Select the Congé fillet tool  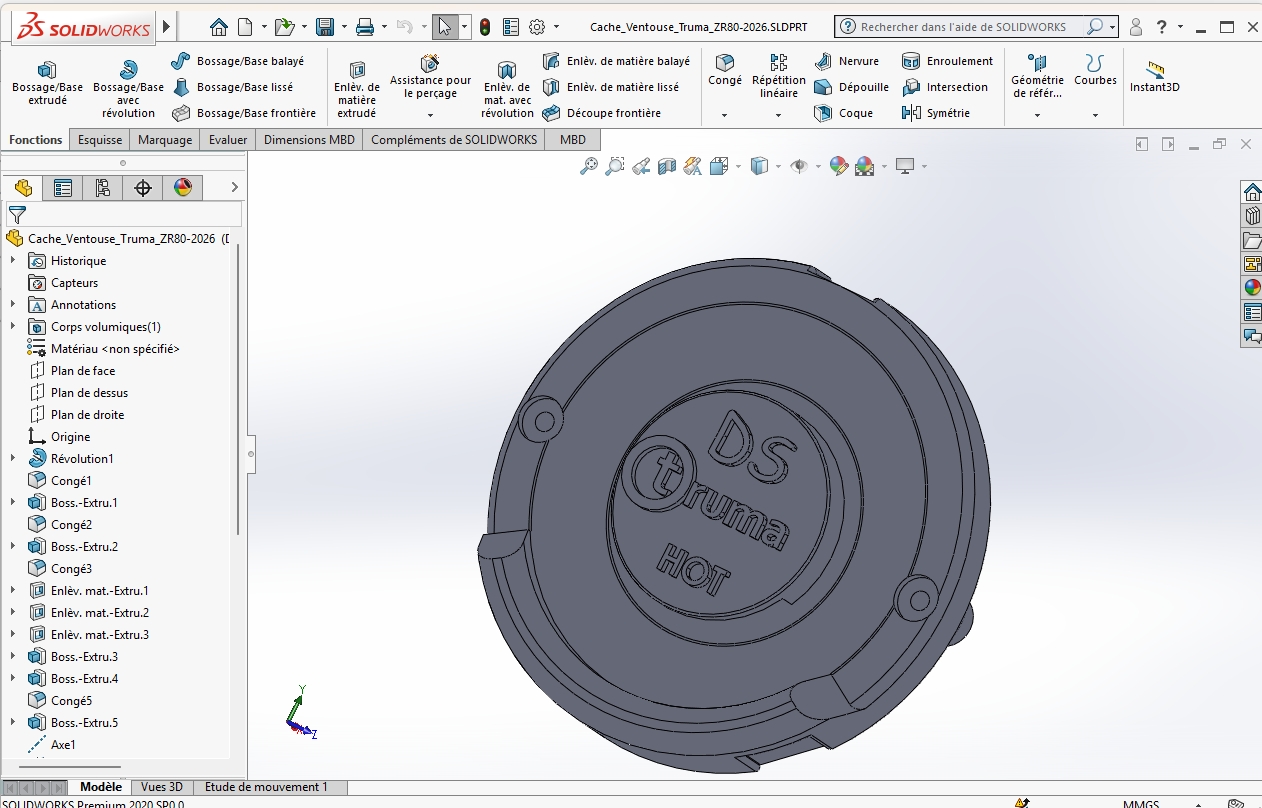click(724, 69)
